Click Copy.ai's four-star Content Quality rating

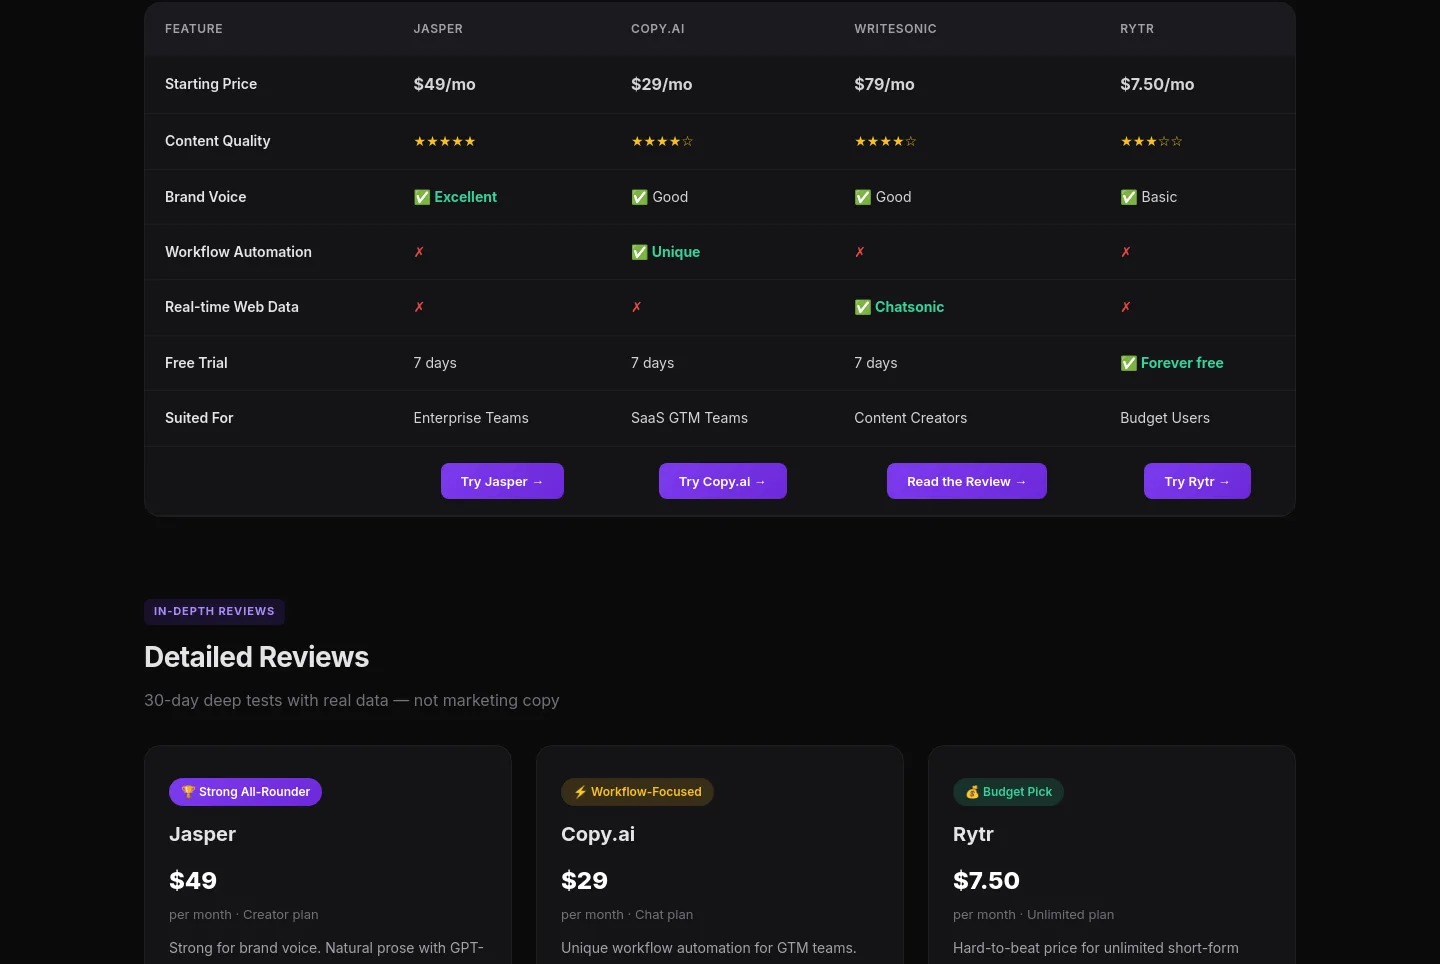[x=662, y=141]
